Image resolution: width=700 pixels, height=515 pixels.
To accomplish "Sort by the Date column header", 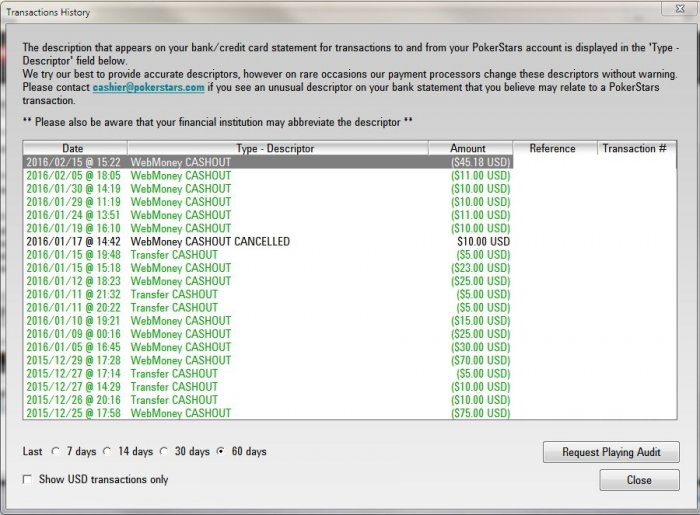I will point(75,148).
